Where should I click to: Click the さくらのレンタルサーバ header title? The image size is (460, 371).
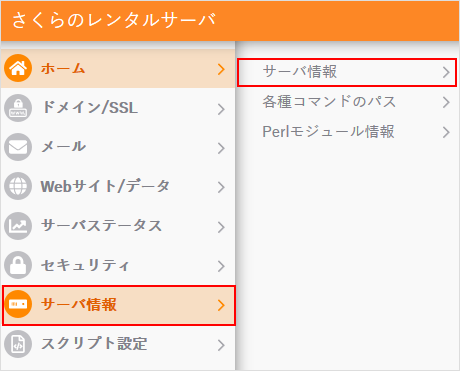click(x=114, y=20)
